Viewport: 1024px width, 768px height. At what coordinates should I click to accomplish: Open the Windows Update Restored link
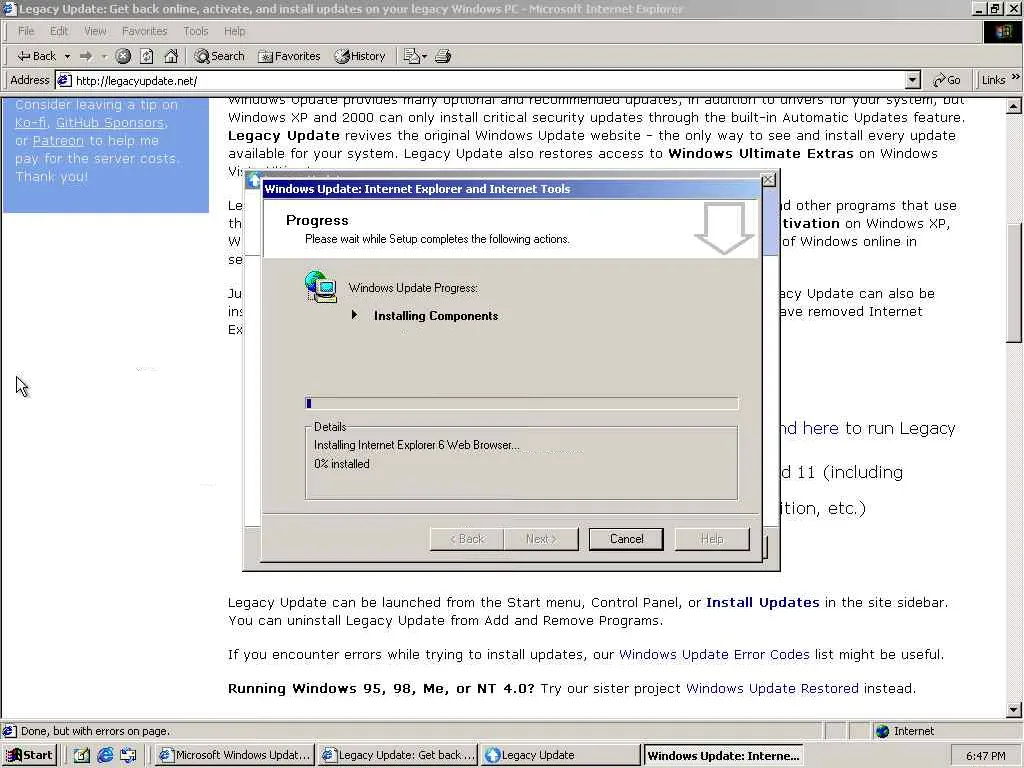pyautogui.click(x=772, y=688)
